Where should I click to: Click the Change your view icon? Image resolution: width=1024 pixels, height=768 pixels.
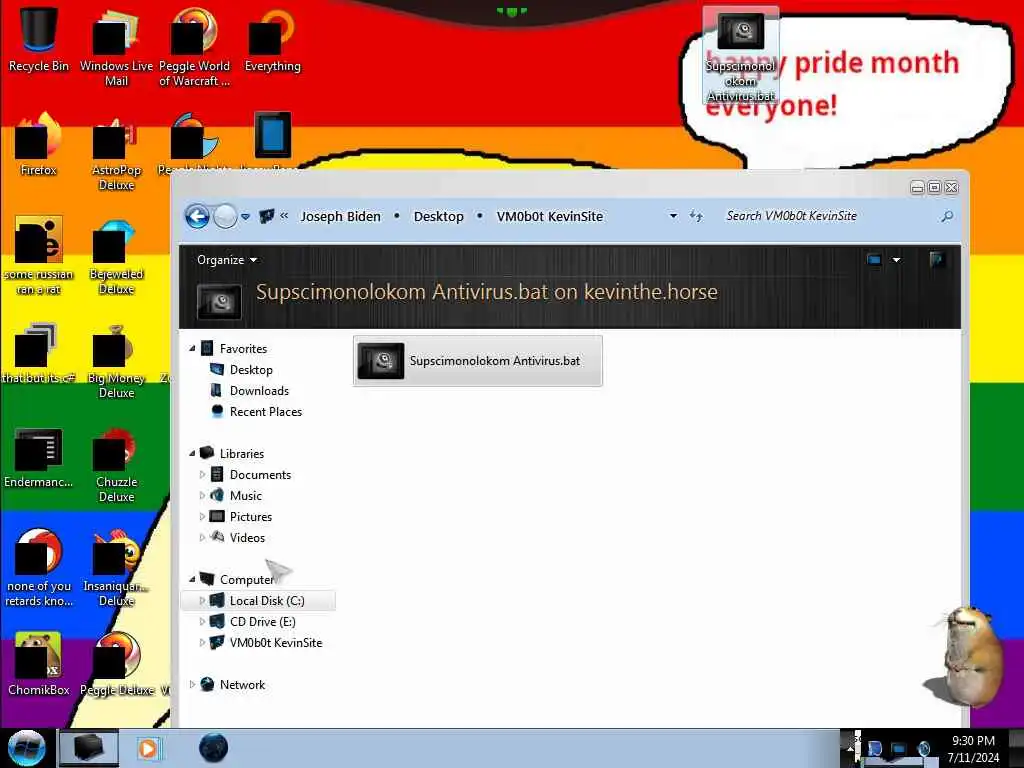point(874,260)
